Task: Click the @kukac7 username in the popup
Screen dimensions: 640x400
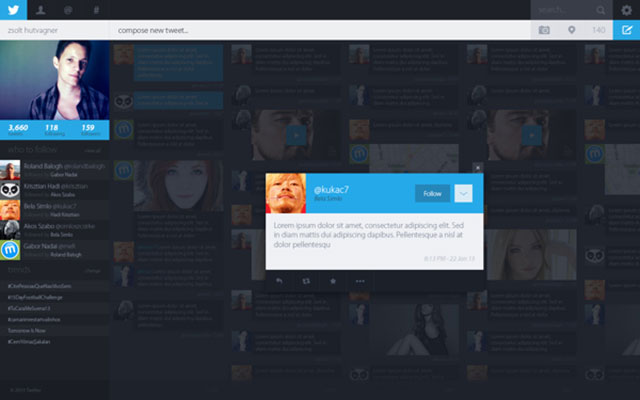Action: (331, 189)
